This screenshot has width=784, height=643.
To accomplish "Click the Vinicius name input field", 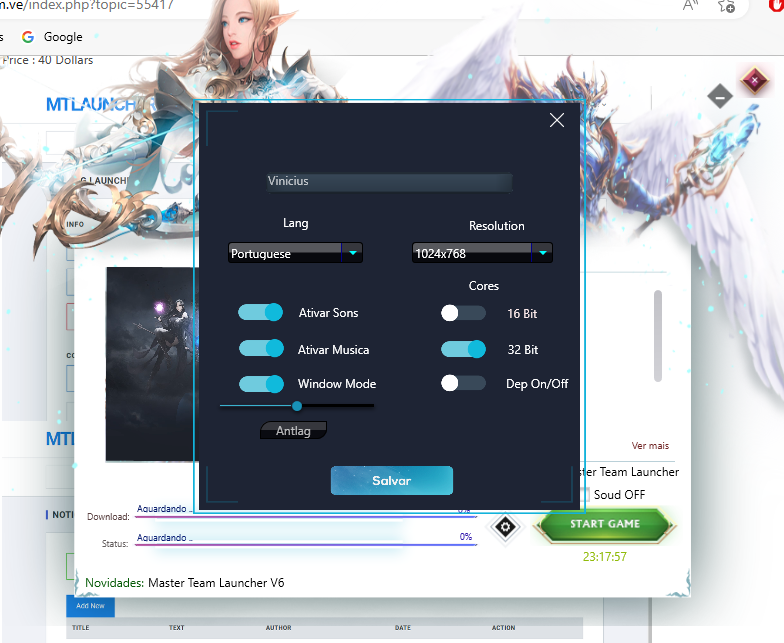I will coord(390,182).
